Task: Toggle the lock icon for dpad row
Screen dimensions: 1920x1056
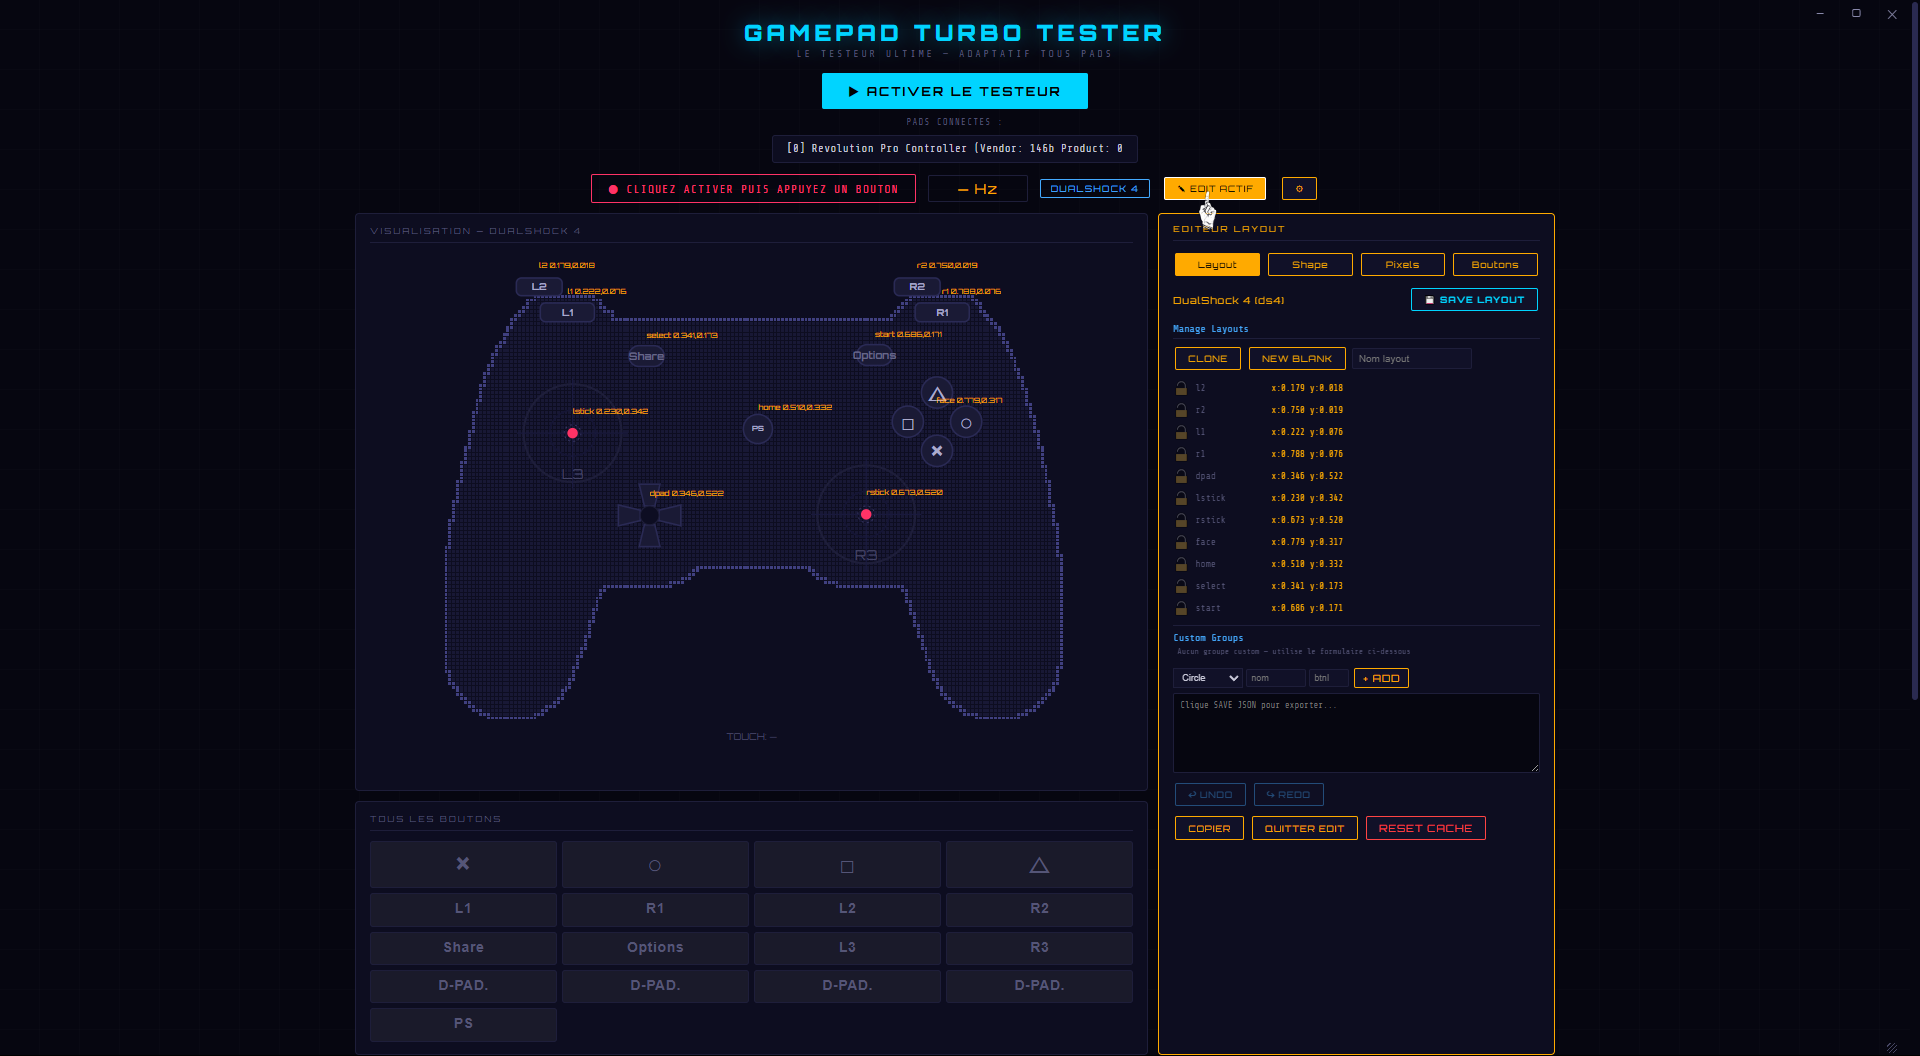Action: 1181,476
